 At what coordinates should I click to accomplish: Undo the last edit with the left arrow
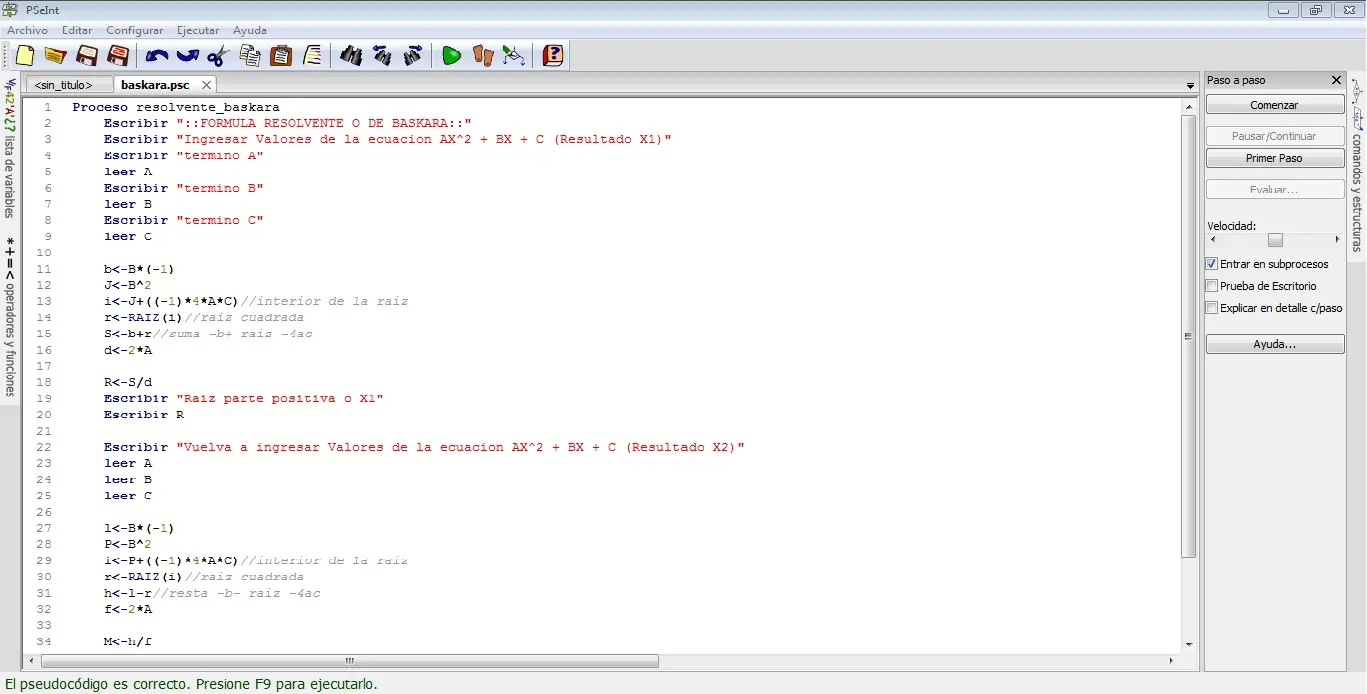(157, 56)
